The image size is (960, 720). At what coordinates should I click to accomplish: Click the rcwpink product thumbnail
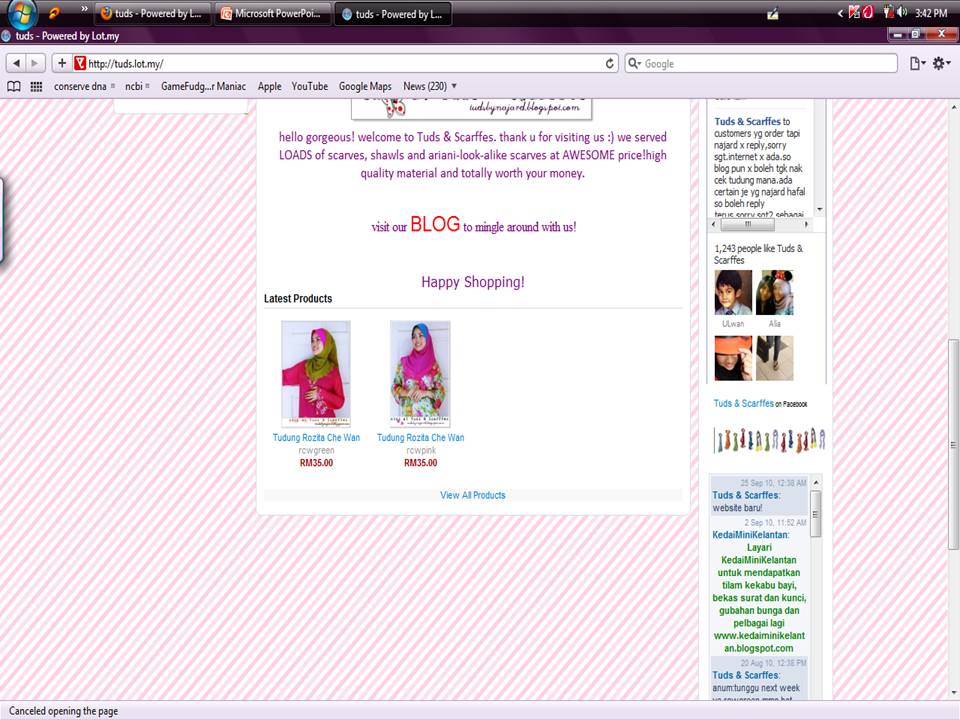(420, 373)
